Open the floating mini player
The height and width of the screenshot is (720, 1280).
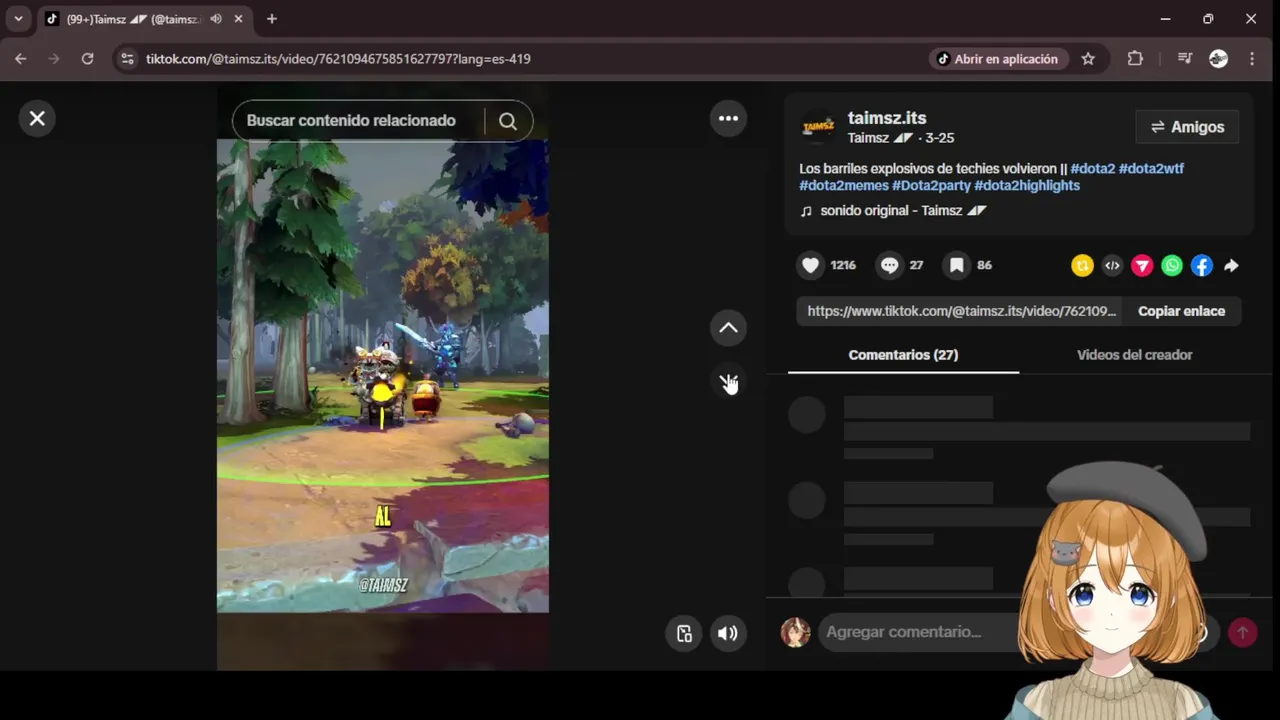point(684,633)
